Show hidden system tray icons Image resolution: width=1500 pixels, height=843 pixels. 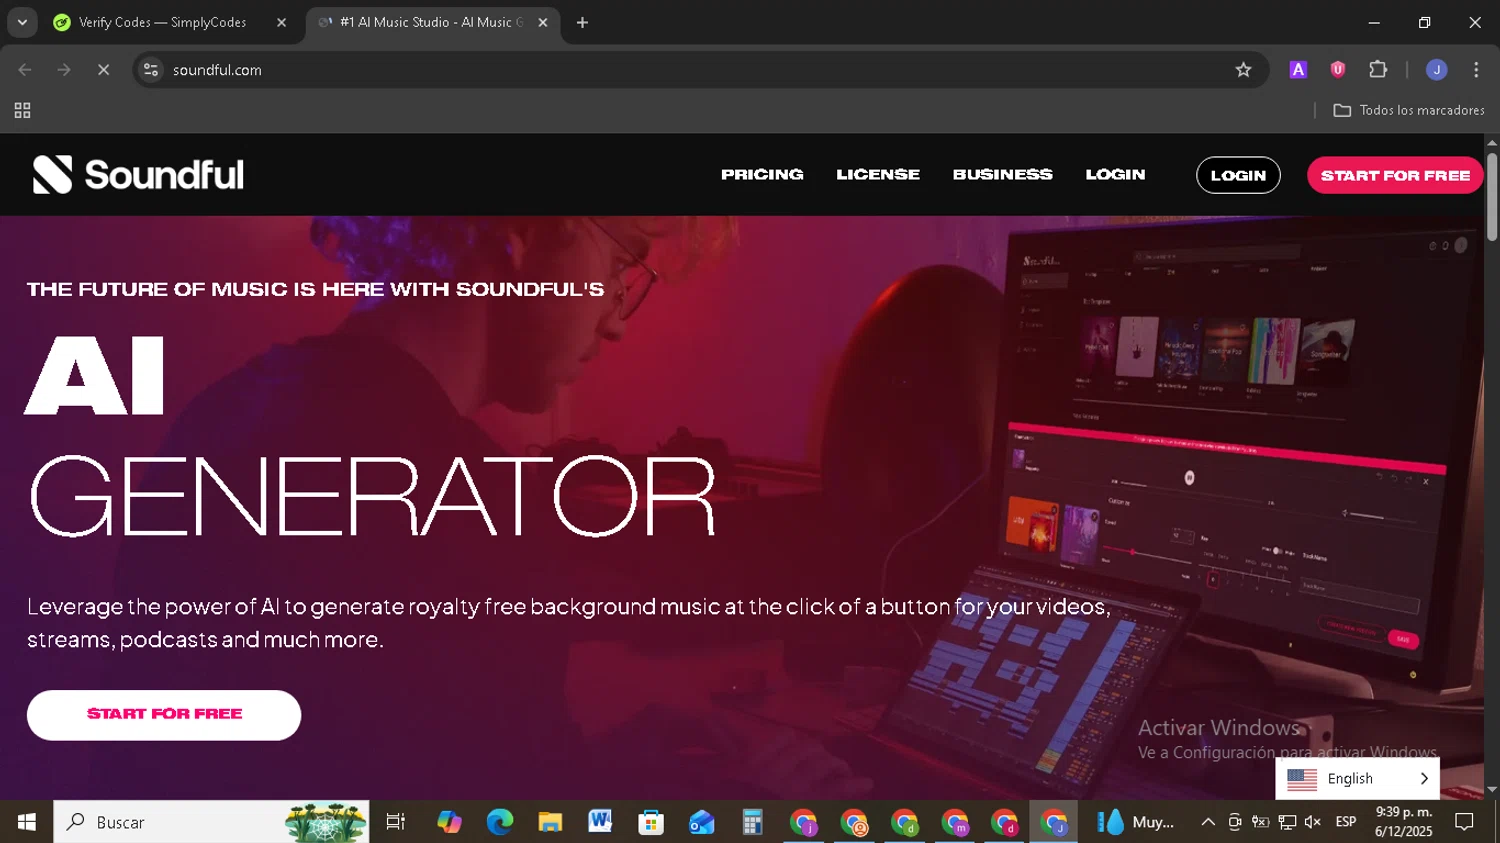click(x=1208, y=822)
